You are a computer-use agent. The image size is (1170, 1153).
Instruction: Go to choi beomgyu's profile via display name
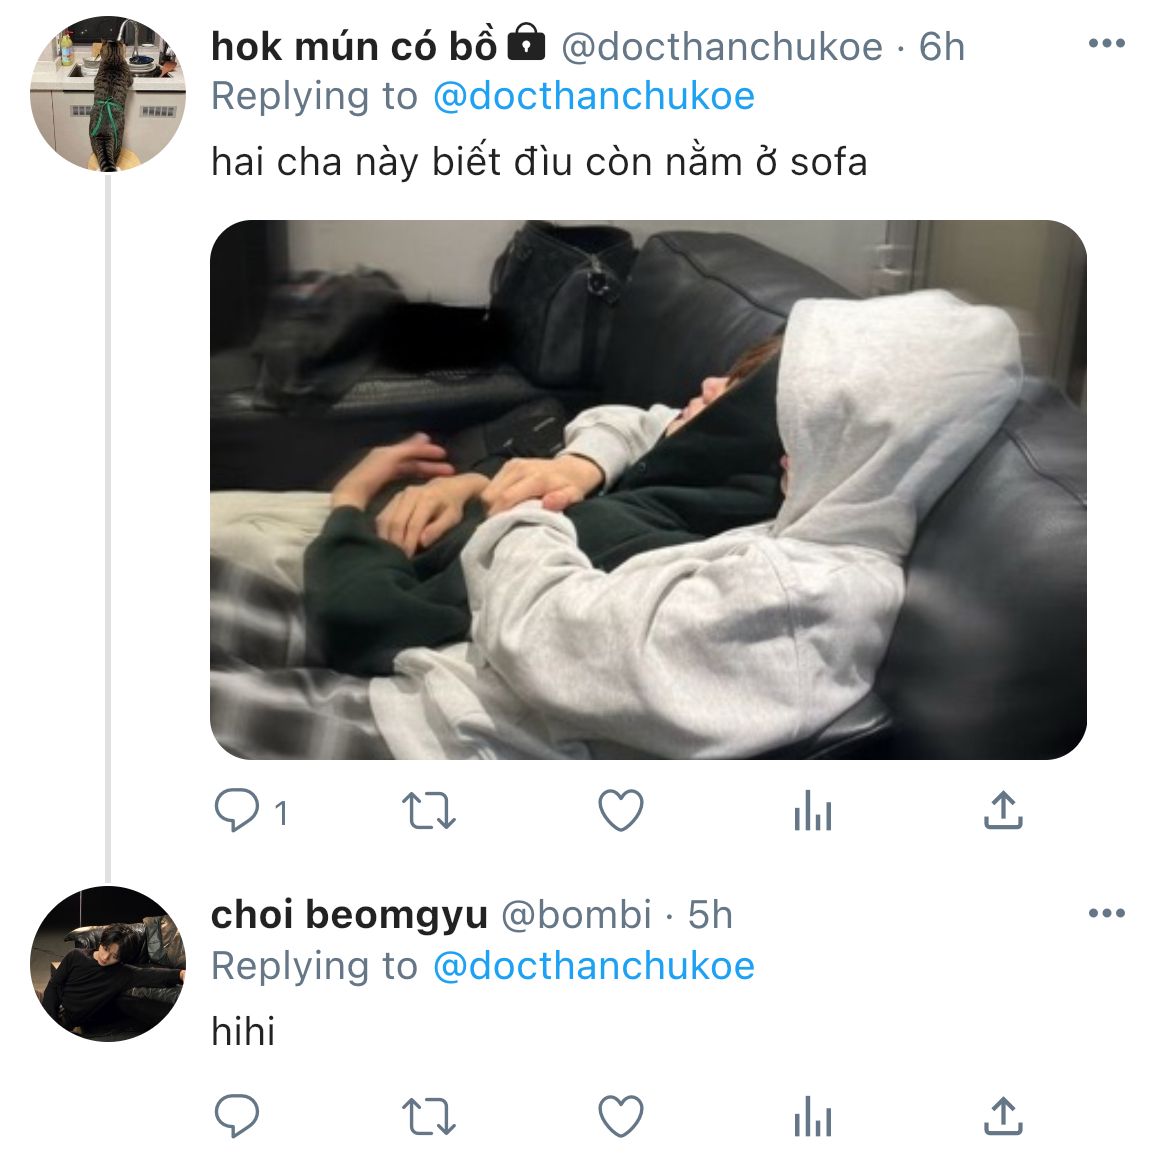click(x=349, y=915)
